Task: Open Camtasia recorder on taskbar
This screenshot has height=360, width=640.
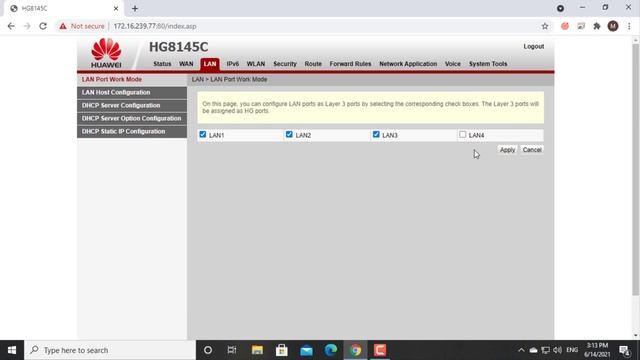Action: (380, 350)
